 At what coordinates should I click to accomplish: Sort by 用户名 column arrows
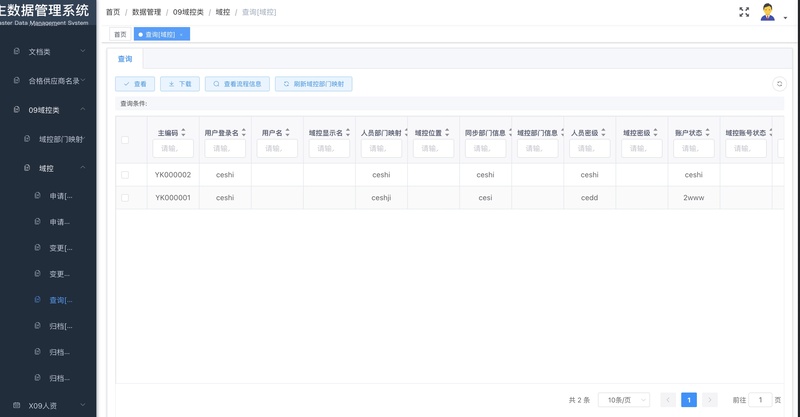tap(287, 133)
